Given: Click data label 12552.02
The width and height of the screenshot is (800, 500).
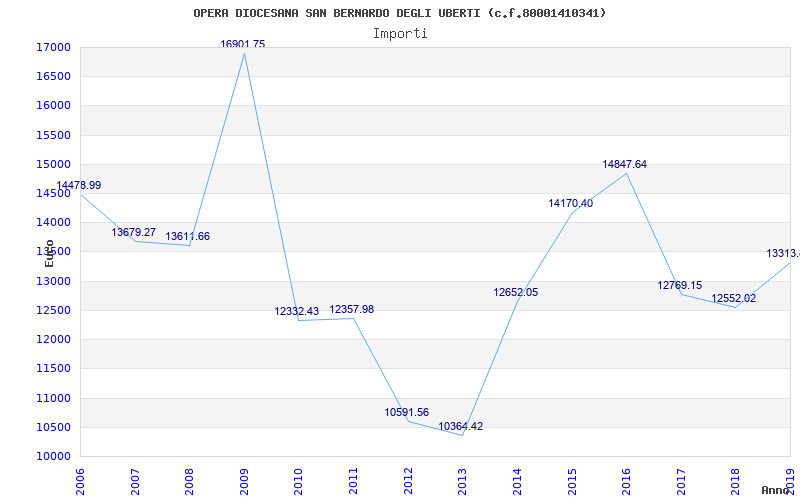Looking at the screenshot, I should pyautogui.click(x=734, y=298).
